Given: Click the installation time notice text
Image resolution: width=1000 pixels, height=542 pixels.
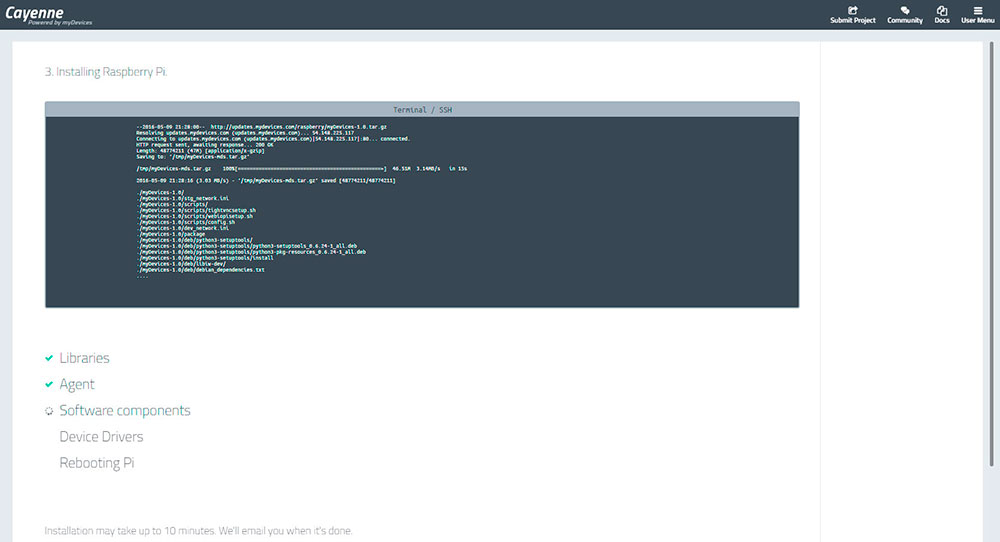Looking at the screenshot, I should point(198,530).
